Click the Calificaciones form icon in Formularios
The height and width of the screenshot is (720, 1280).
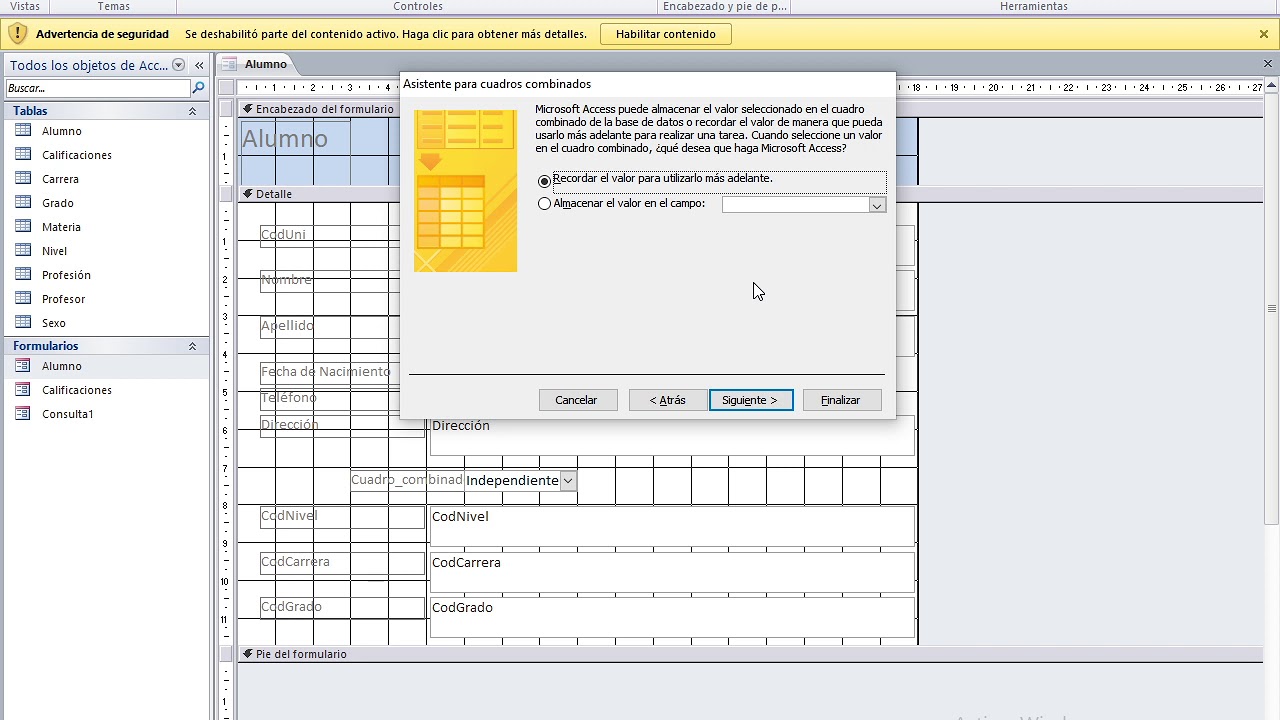pyautogui.click(x=23, y=390)
